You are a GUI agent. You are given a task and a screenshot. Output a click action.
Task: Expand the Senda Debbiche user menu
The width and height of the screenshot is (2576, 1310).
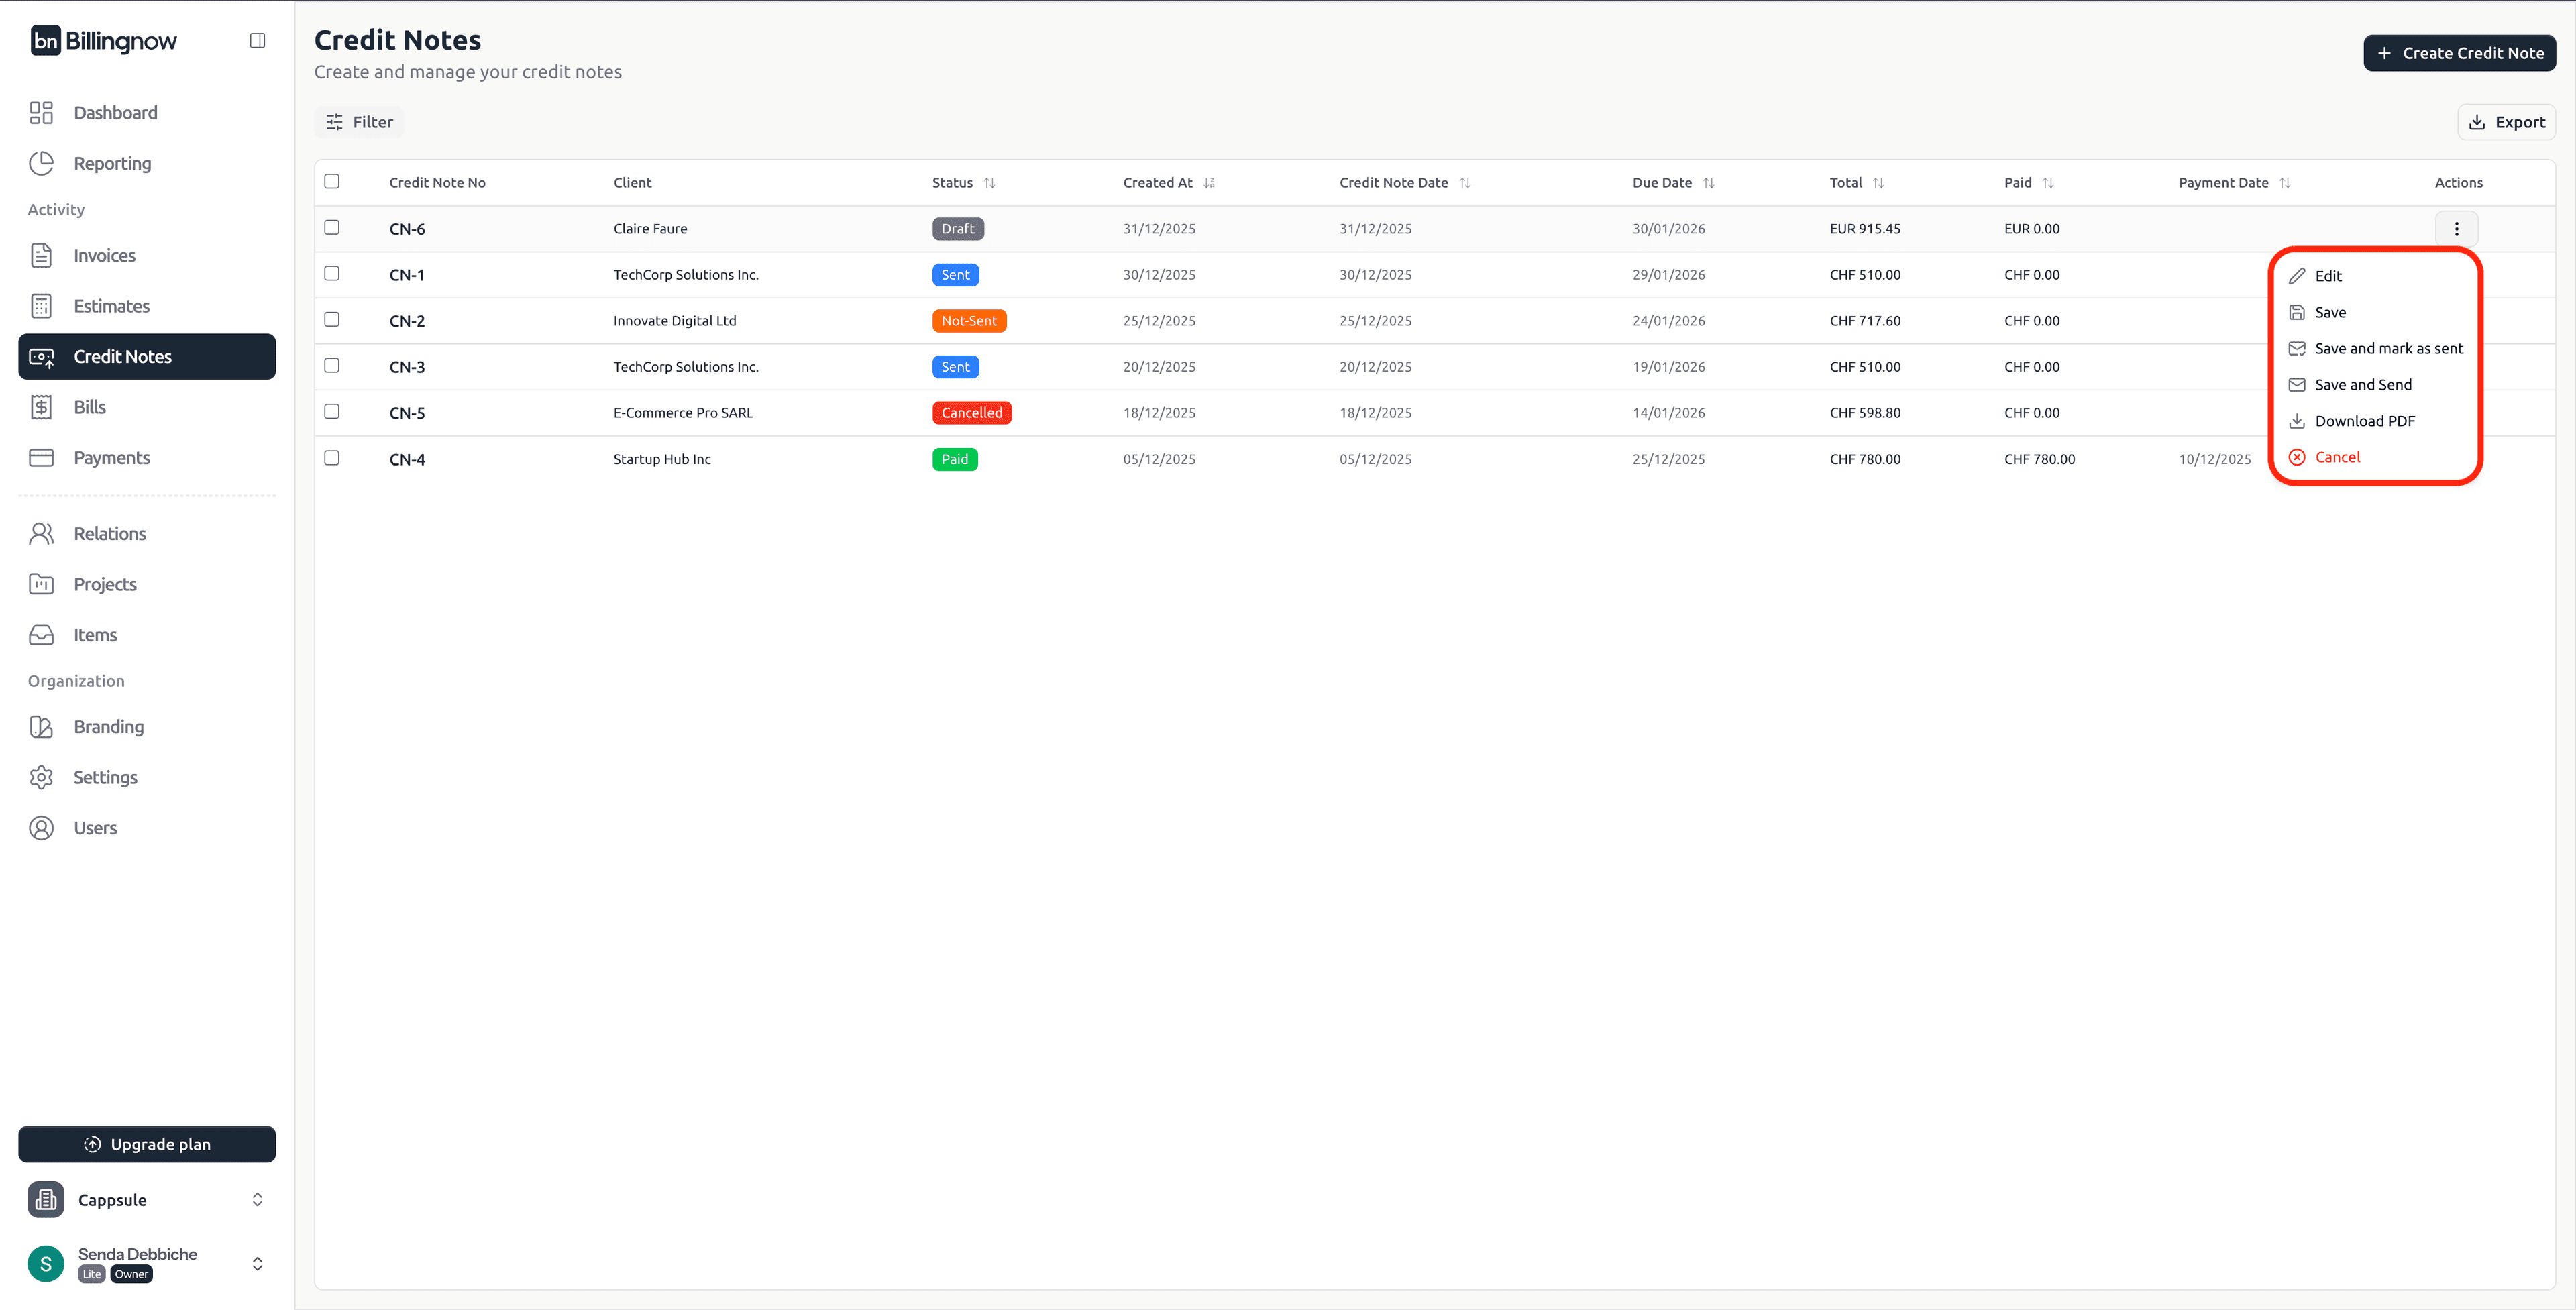[257, 1263]
